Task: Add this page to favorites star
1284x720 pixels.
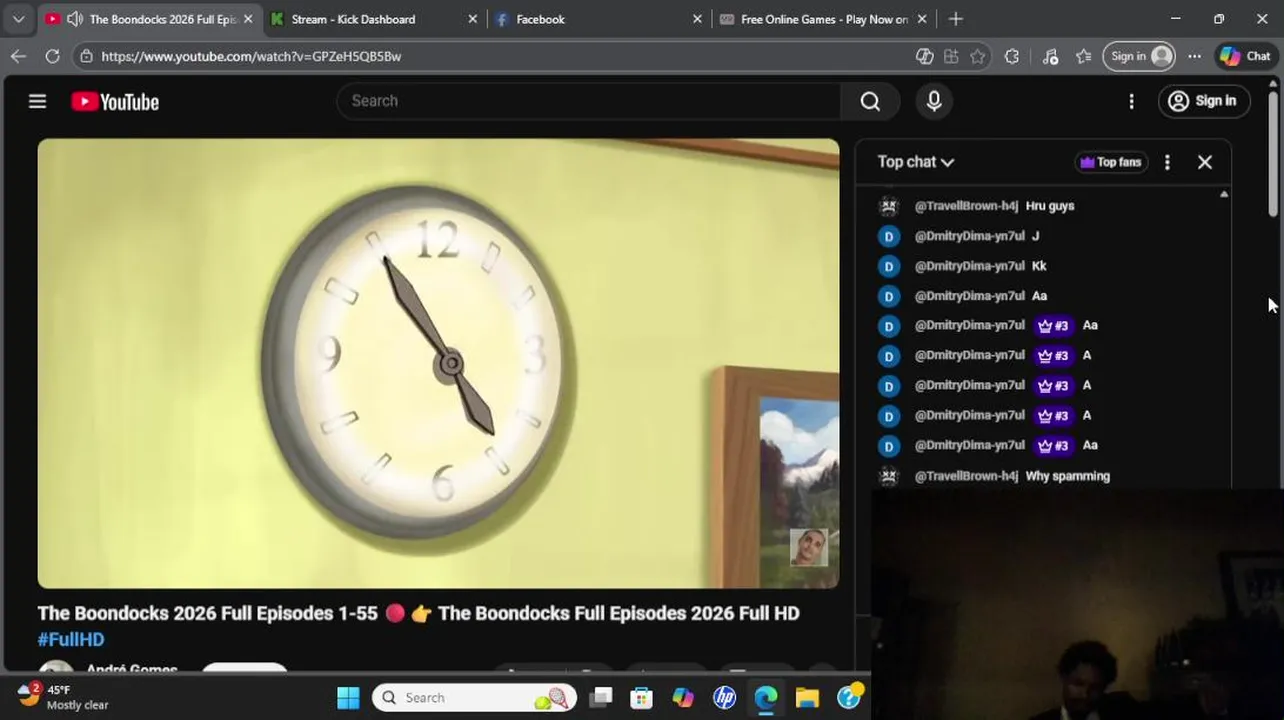Action: coord(978,56)
